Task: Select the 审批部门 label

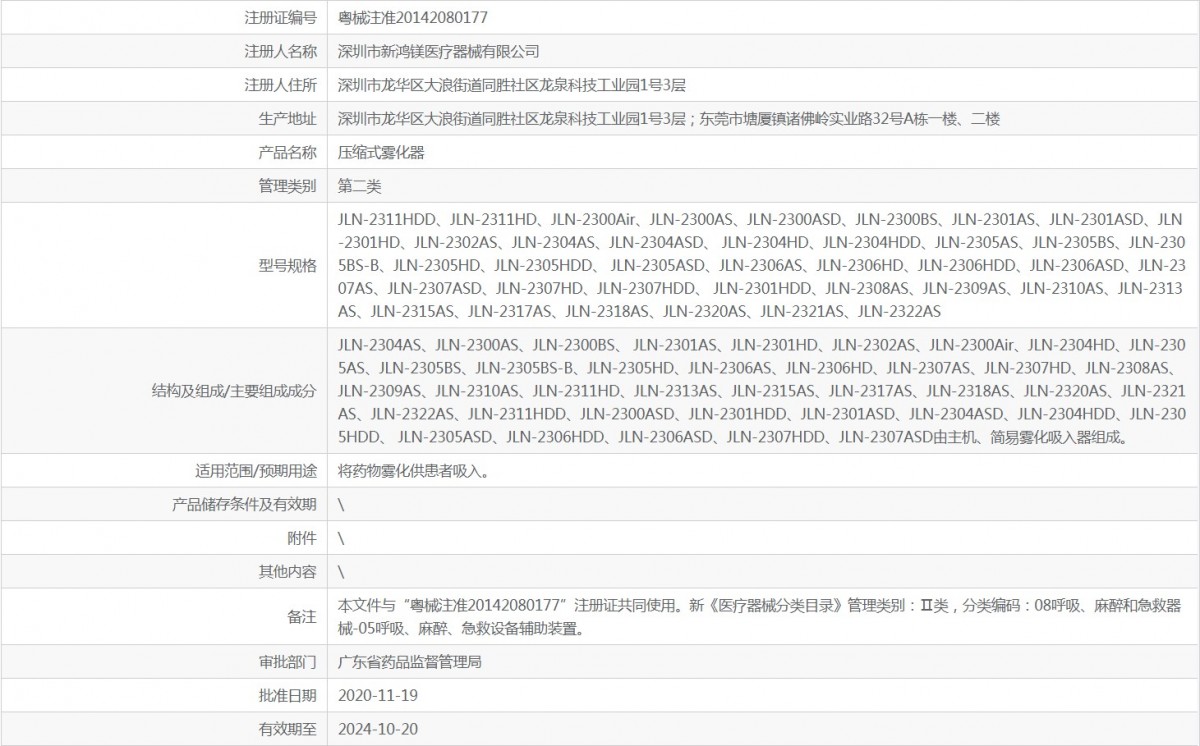Action: pos(288,662)
